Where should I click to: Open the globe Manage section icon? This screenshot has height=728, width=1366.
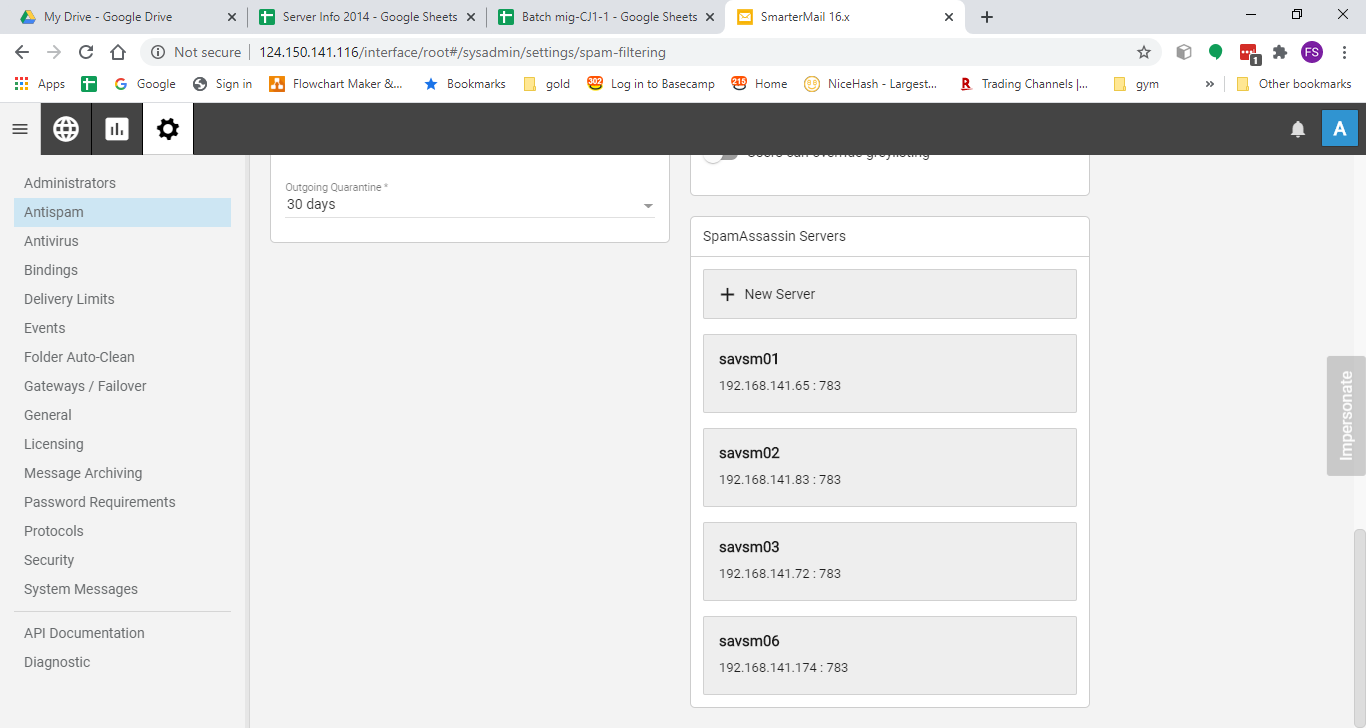click(x=66, y=129)
